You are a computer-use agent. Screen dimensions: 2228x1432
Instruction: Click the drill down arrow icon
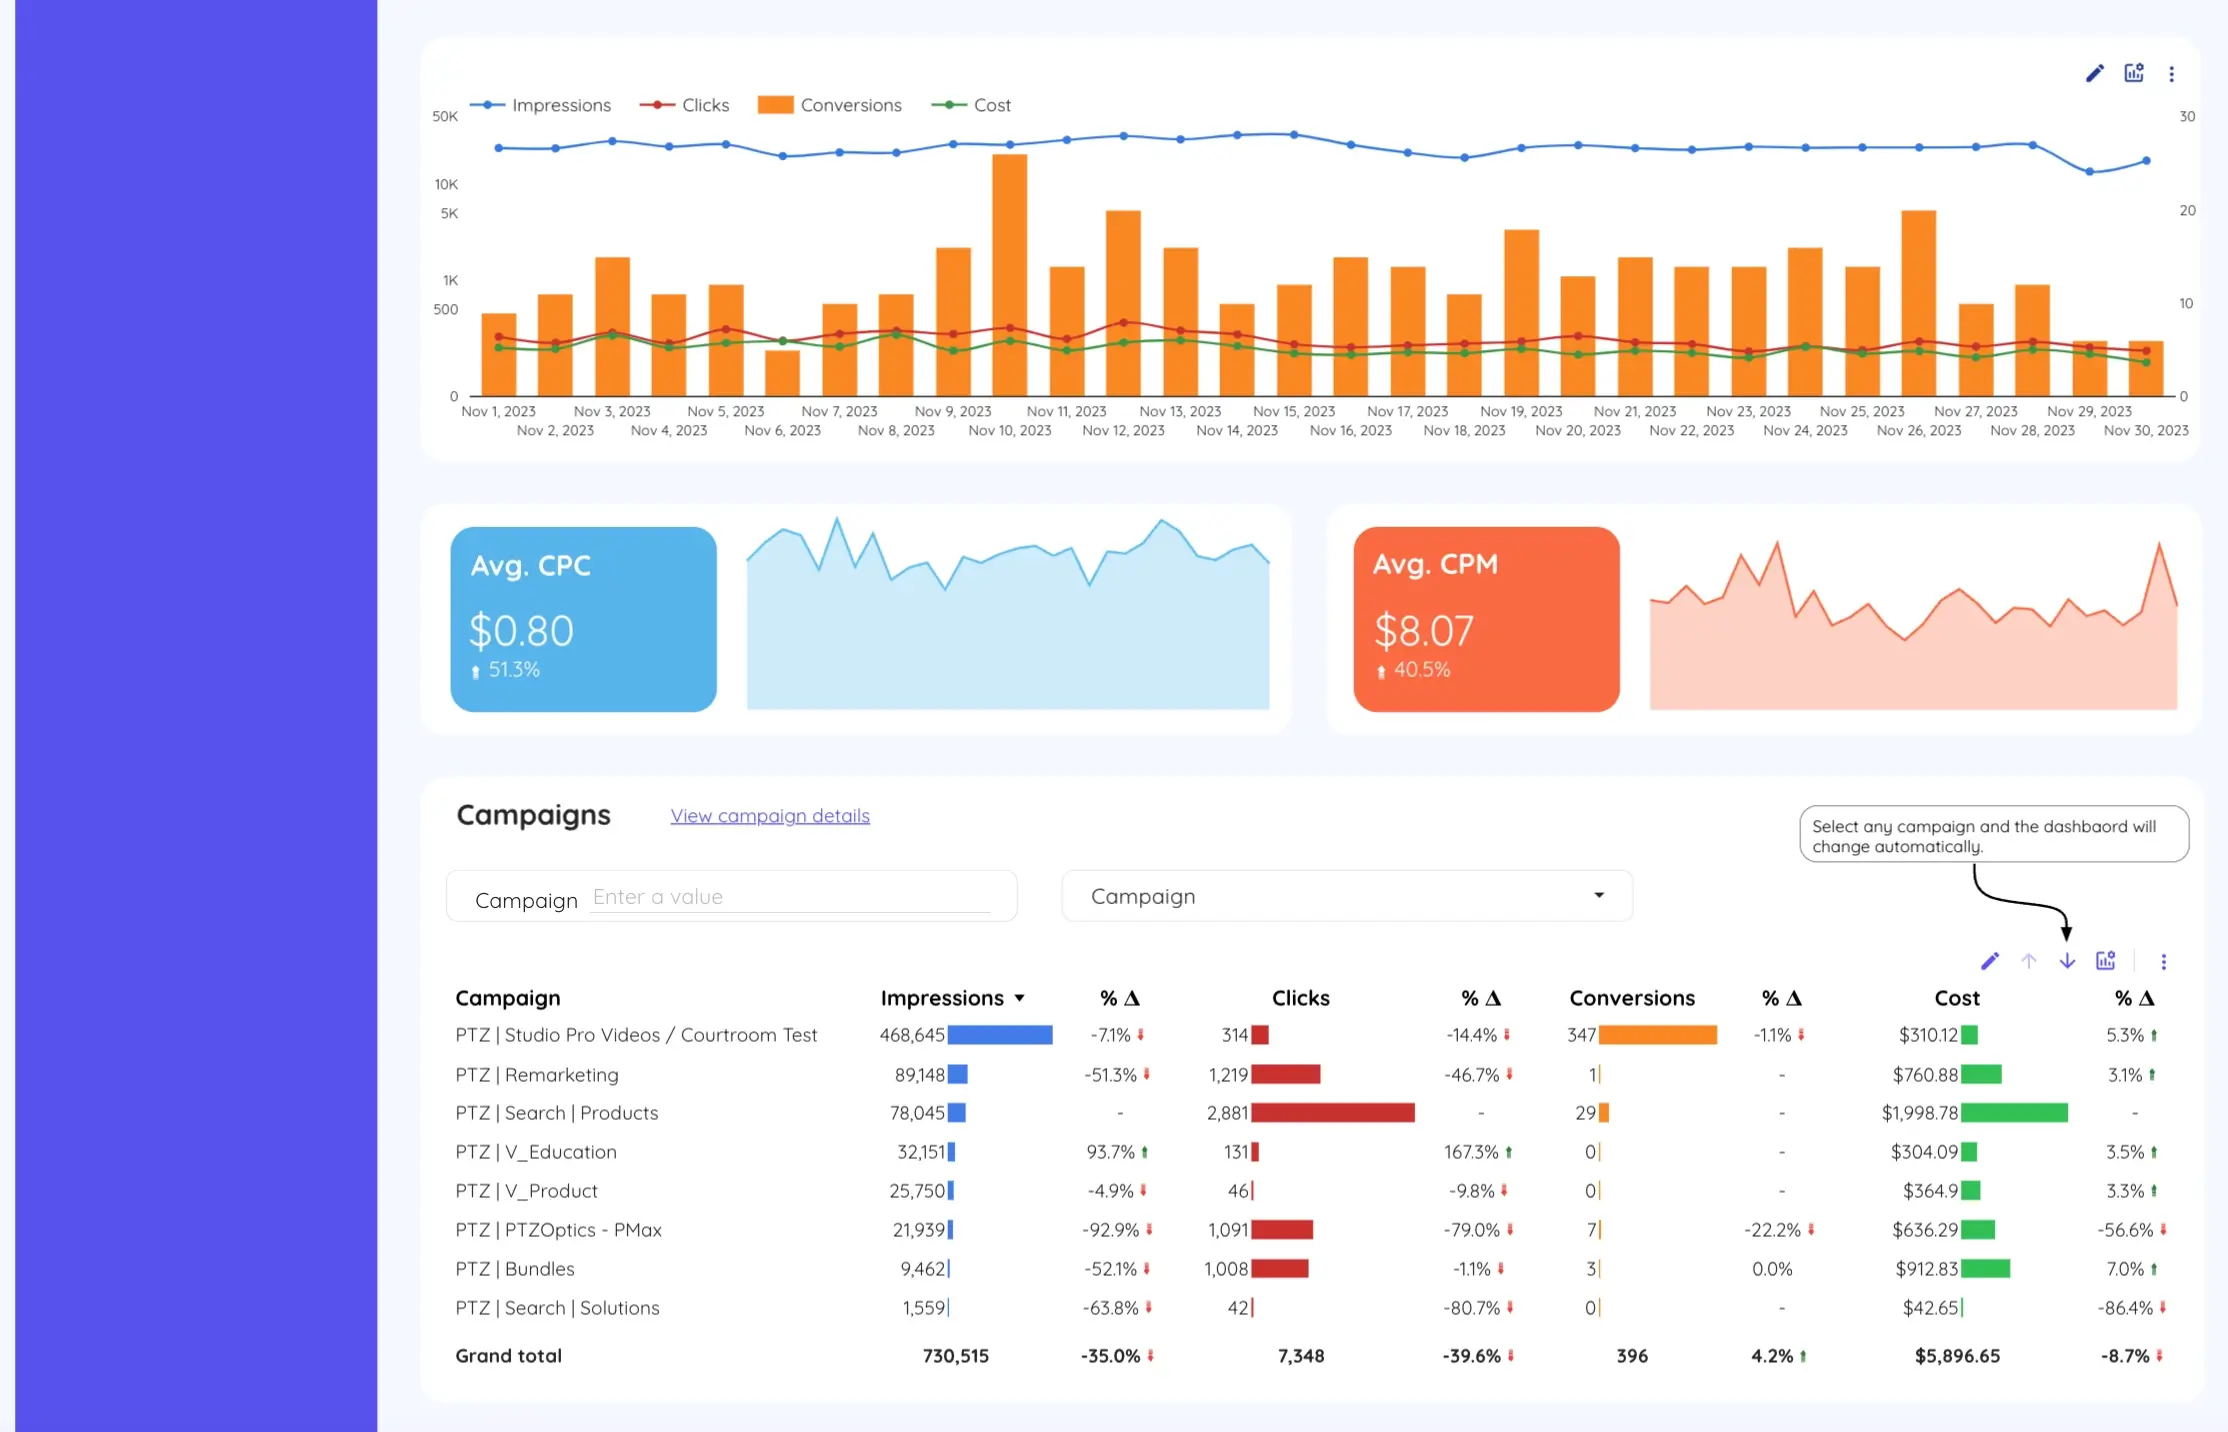click(2067, 961)
